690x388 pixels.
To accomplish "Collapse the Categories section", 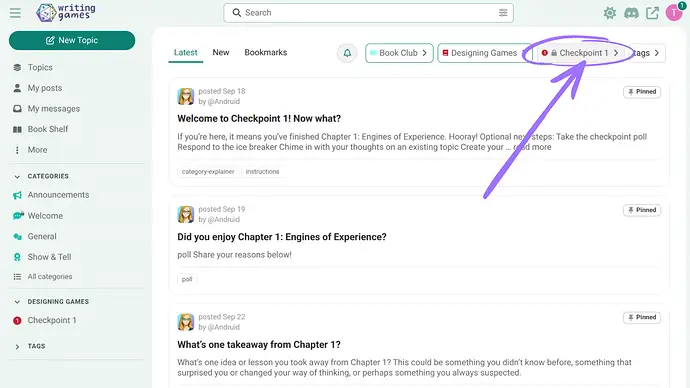I will click(17, 176).
